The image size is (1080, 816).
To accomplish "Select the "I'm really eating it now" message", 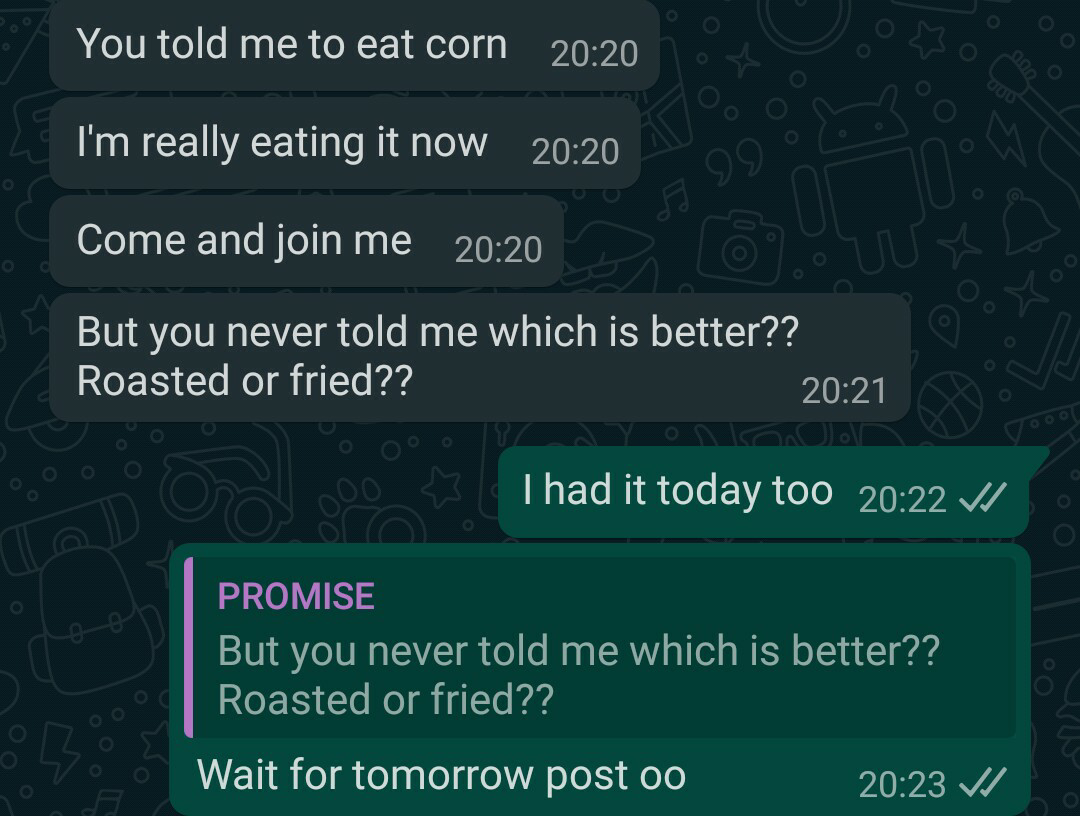I will pos(282,143).
